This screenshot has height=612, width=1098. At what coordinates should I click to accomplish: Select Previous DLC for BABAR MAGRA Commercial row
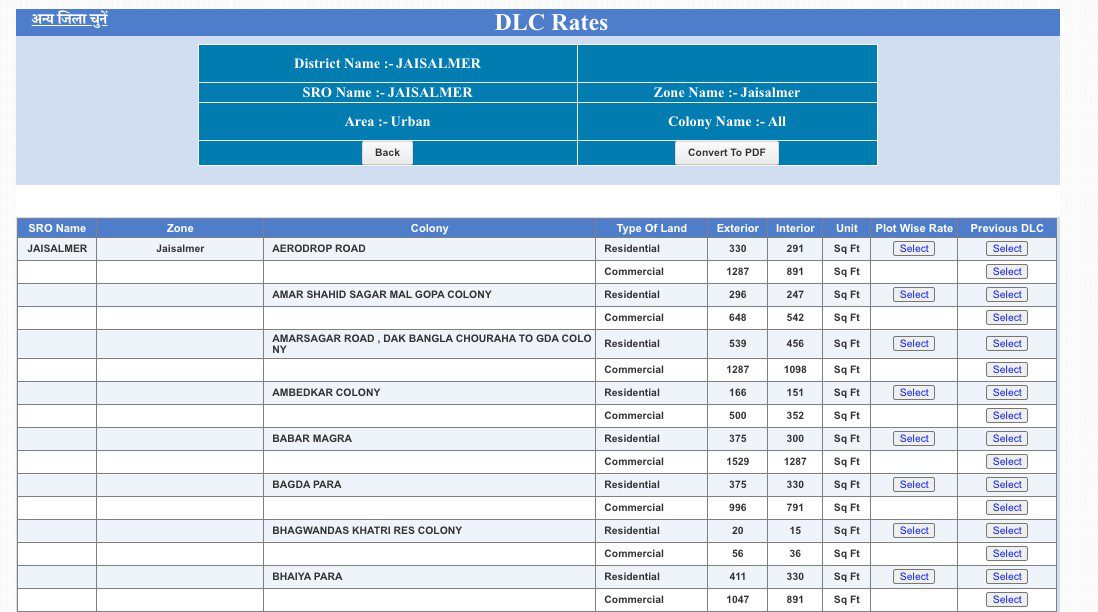1007,462
